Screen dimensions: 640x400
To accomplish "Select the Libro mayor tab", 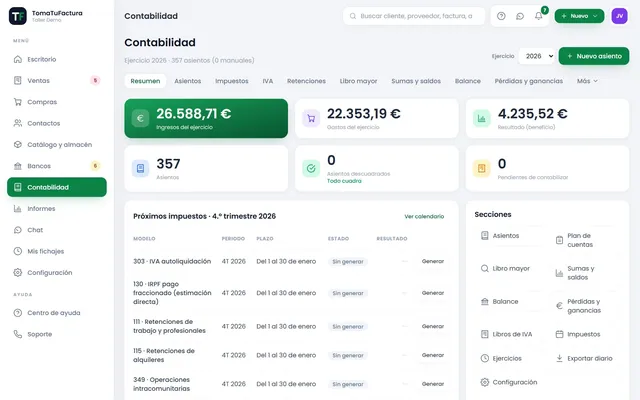I will point(358,81).
